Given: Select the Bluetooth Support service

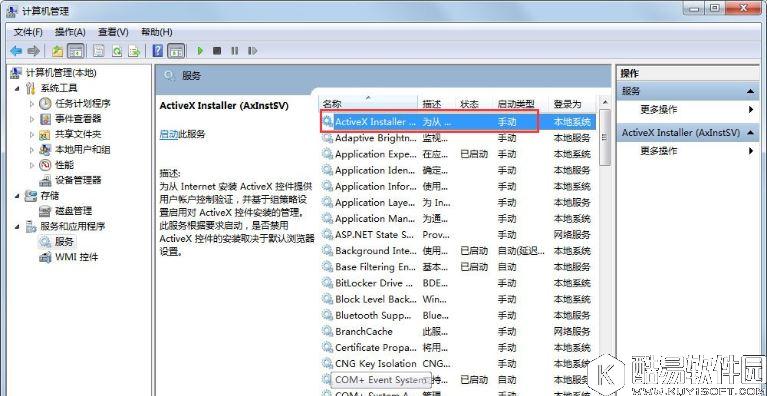Looking at the screenshot, I should 458,315.
